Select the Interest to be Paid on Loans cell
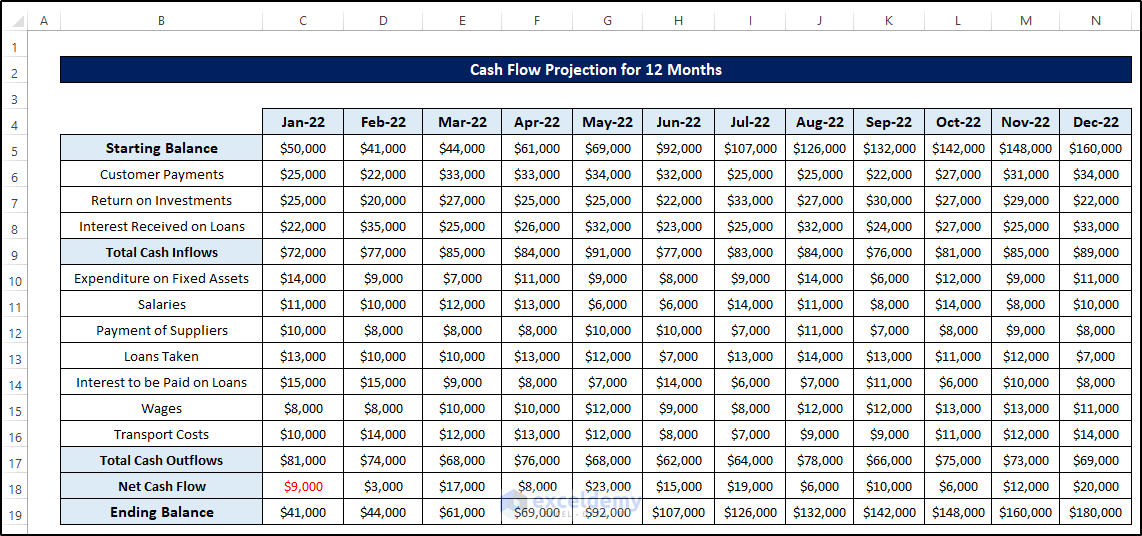This screenshot has width=1142, height=536. click(x=161, y=382)
